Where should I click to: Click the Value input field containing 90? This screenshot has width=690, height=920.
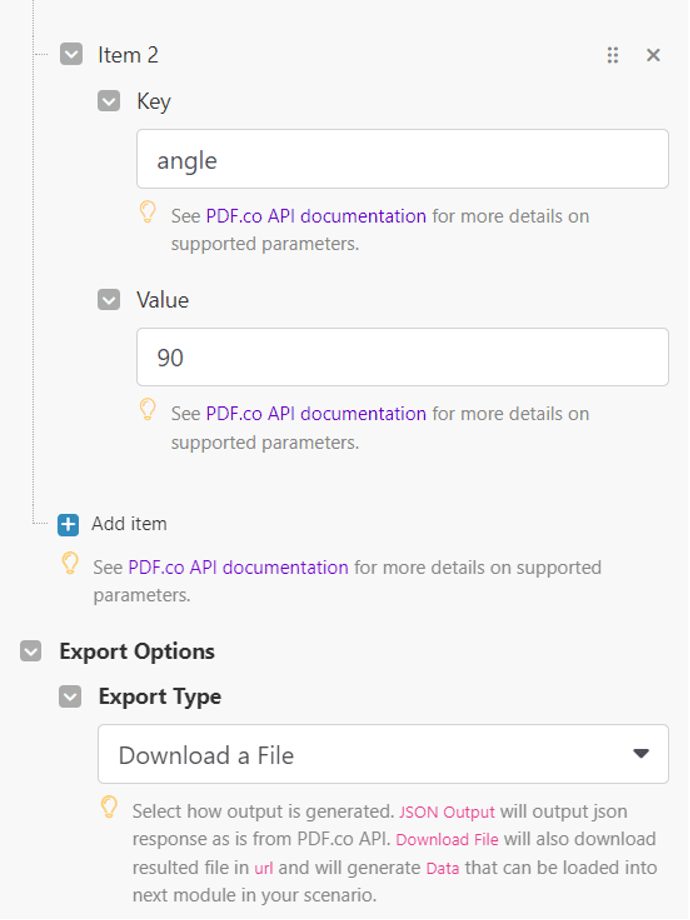click(x=402, y=357)
